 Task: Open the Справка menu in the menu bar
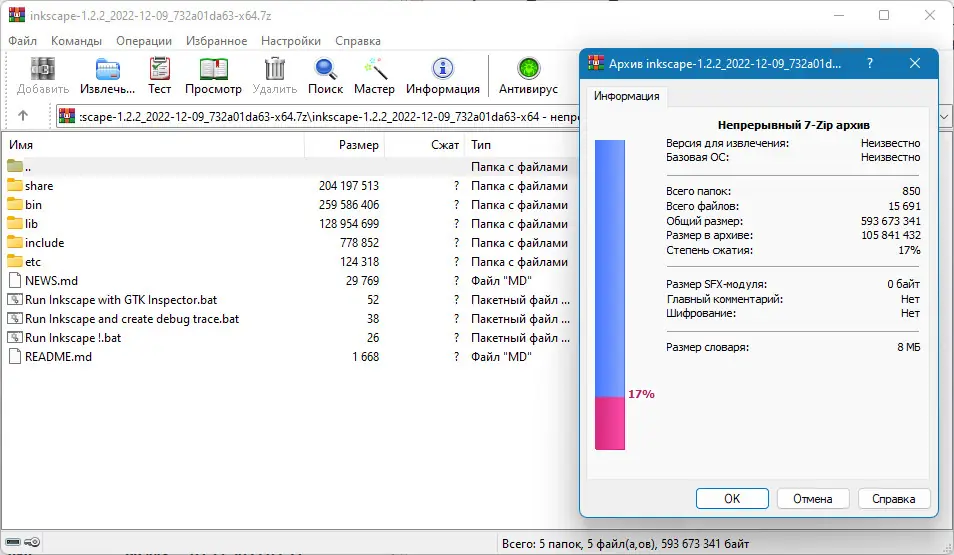pyautogui.click(x=358, y=41)
